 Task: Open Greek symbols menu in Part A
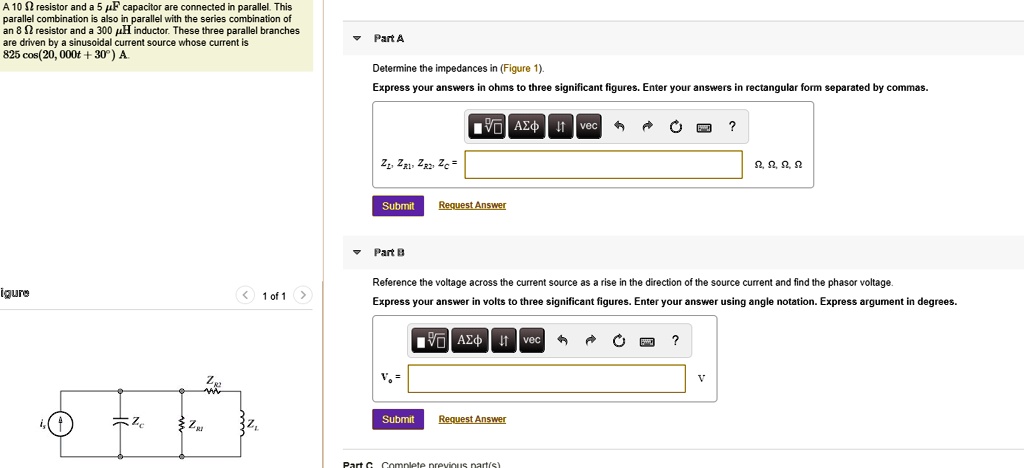click(x=526, y=127)
